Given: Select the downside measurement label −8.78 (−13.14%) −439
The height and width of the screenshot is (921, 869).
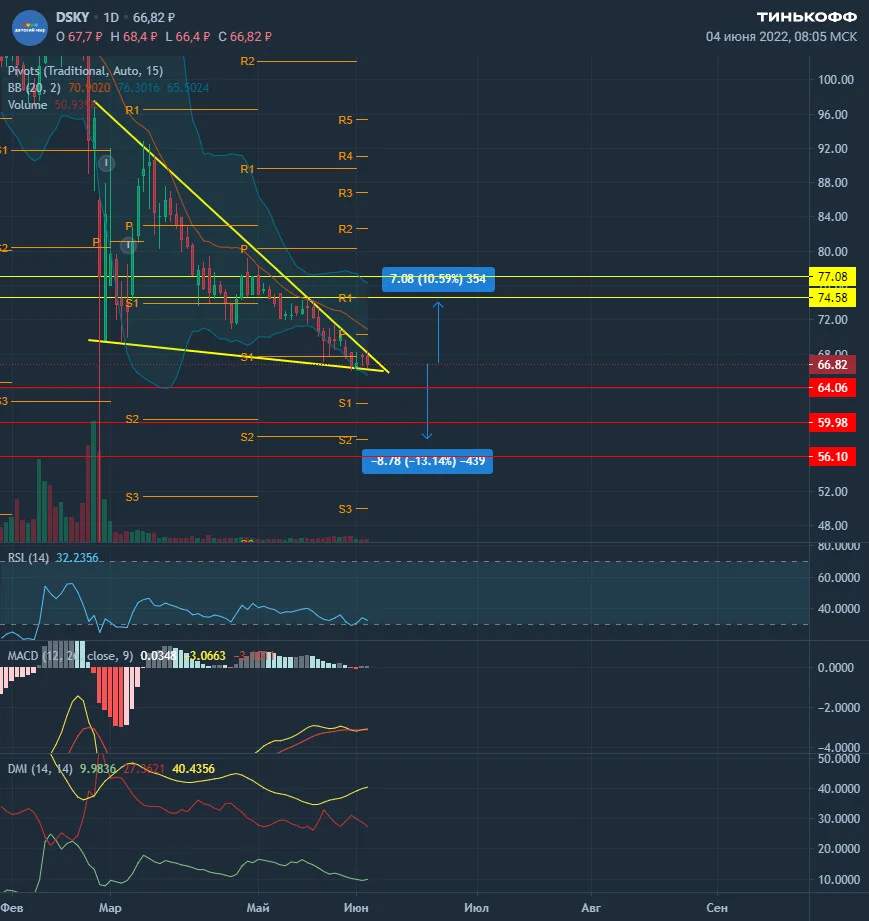Looking at the screenshot, I should (x=428, y=461).
